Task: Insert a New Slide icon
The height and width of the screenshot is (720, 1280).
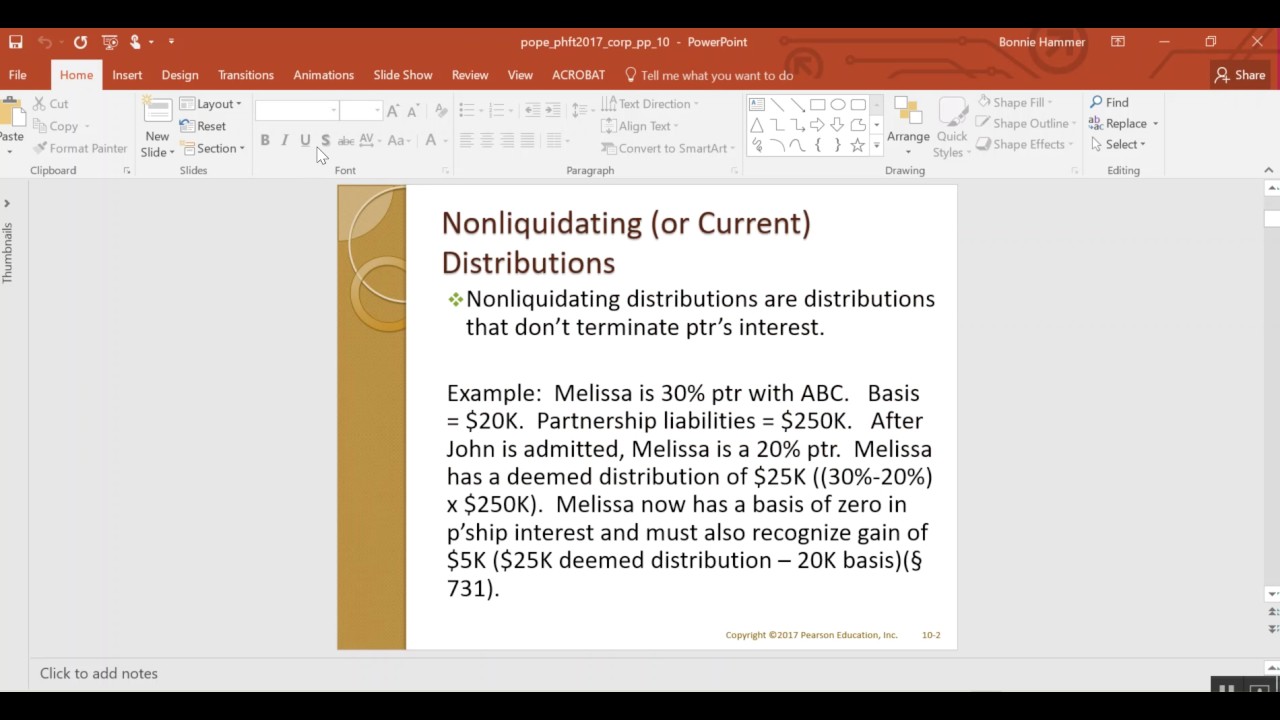Action: tap(157, 110)
